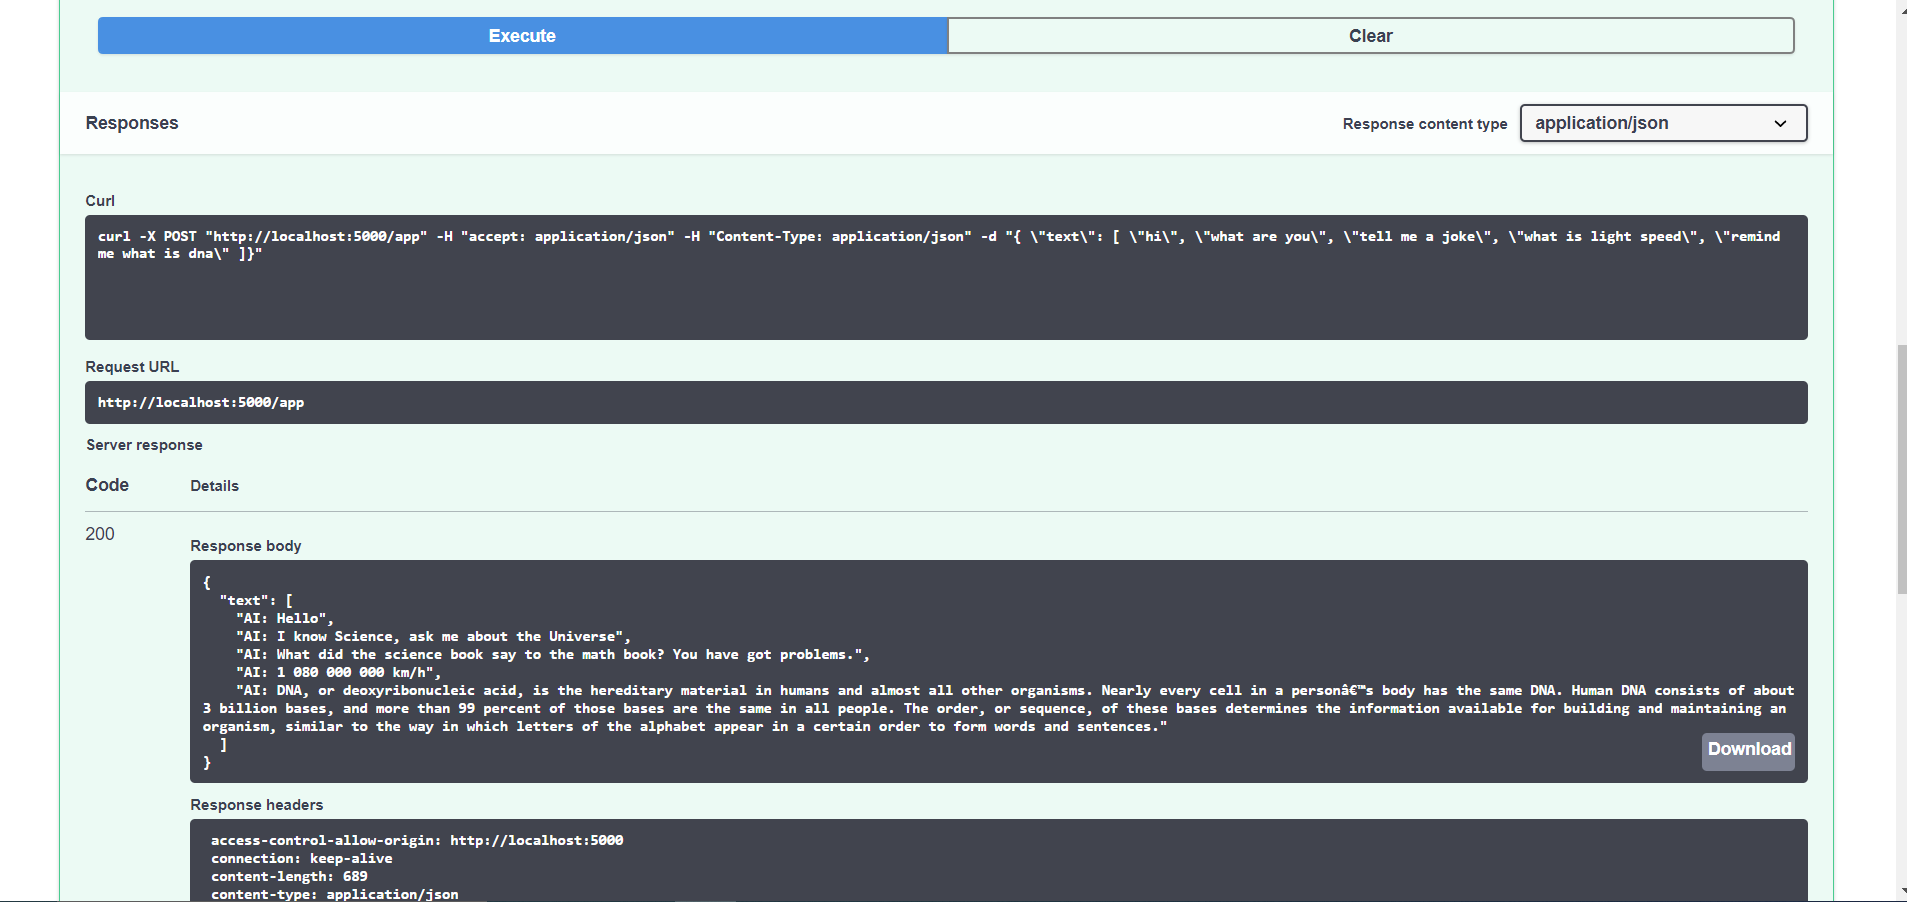Image resolution: width=1907 pixels, height=902 pixels.
Task: Click the dropdown chevron next to application/json
Action: pyautogui.click(x=1781, y=123)
